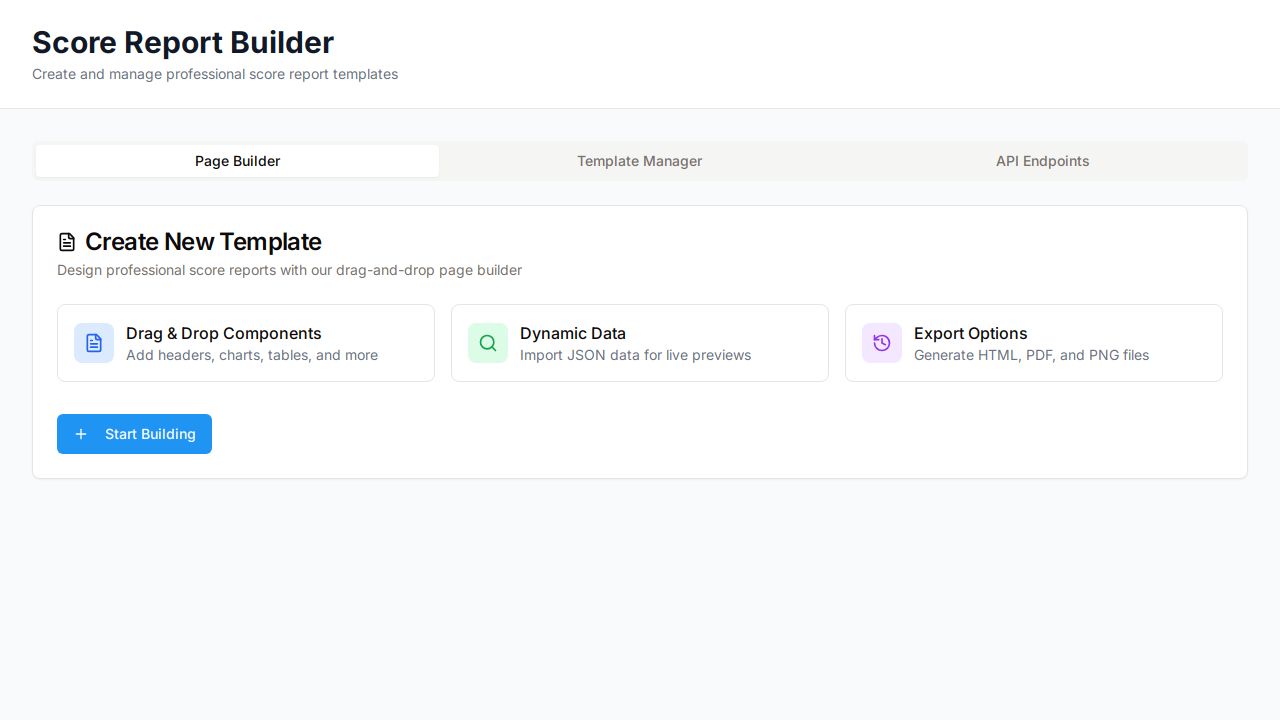
Task: Click the purple history icon for Export Options
Action: [882, 343]
